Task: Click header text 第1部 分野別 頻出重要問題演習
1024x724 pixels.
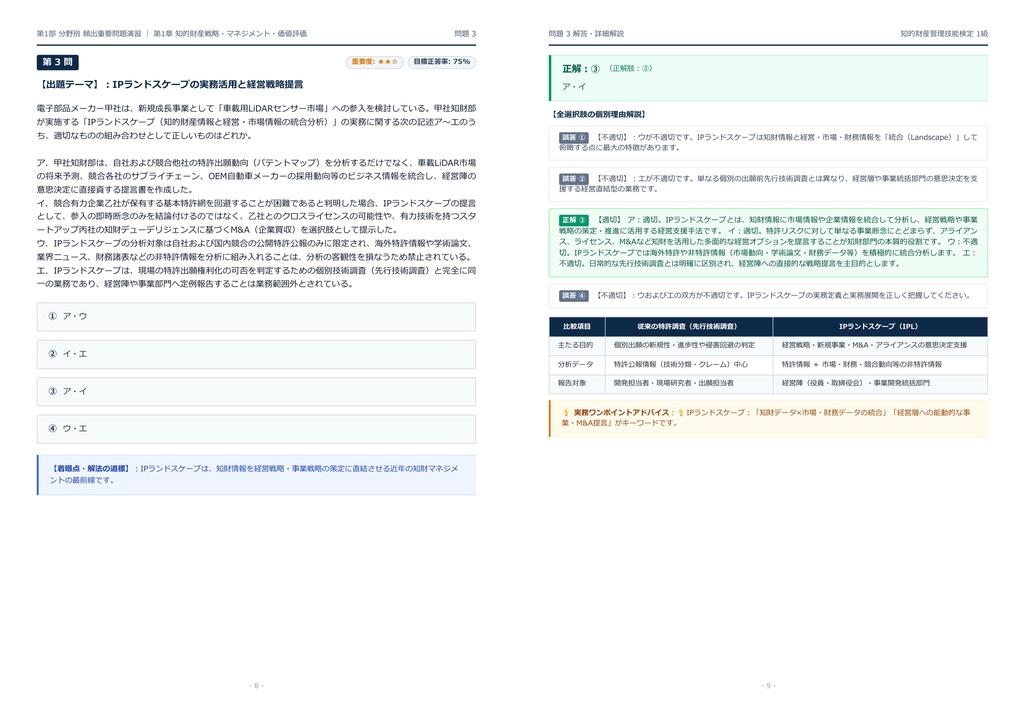Action: tap(89, 33)
